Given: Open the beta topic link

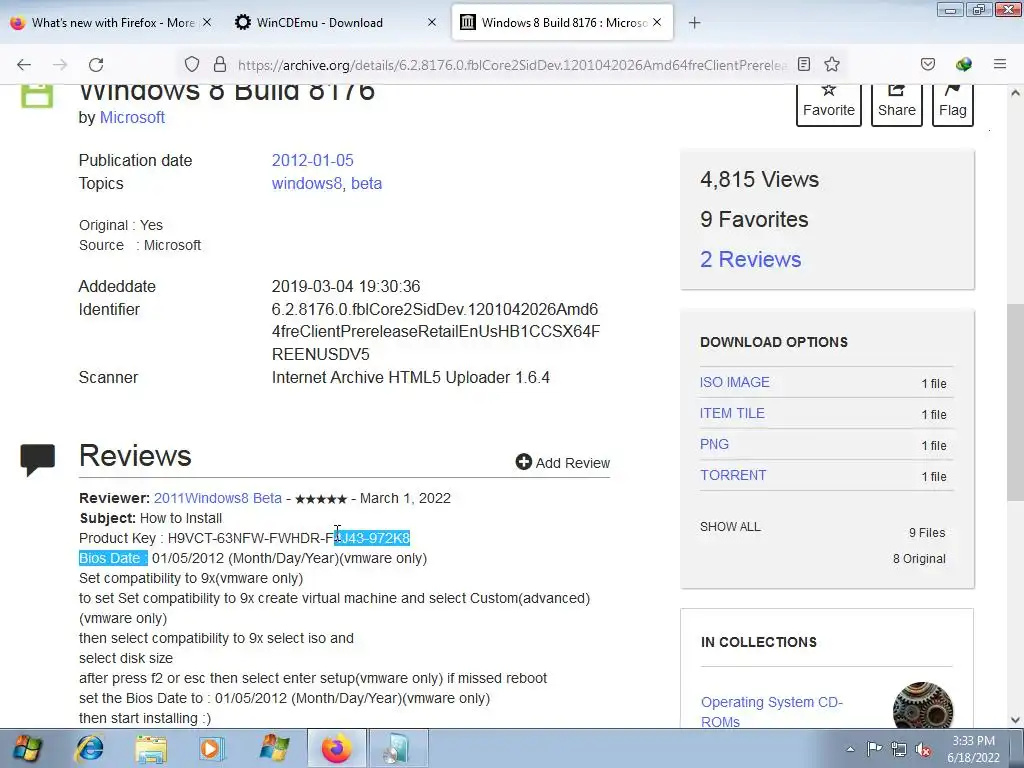Looking at the screenshot, I should tap(366, 184).
